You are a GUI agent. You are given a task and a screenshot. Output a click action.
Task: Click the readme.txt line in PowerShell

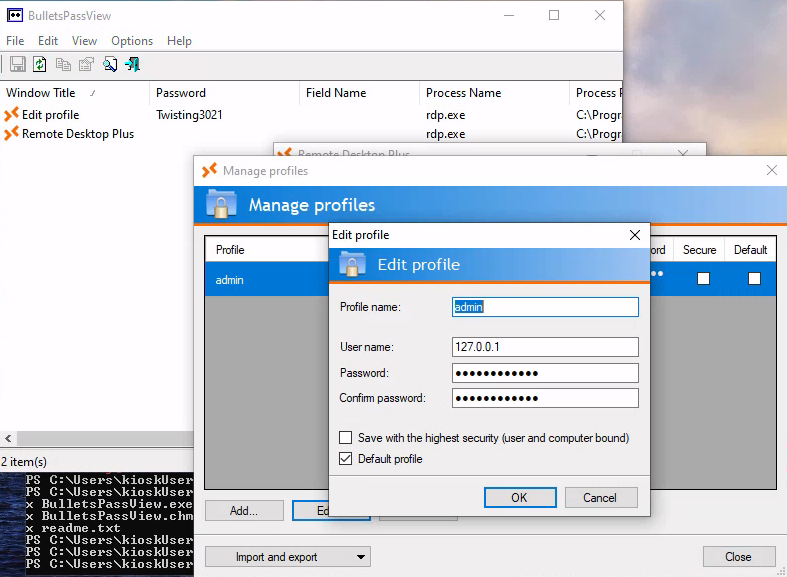pos(73,528)
